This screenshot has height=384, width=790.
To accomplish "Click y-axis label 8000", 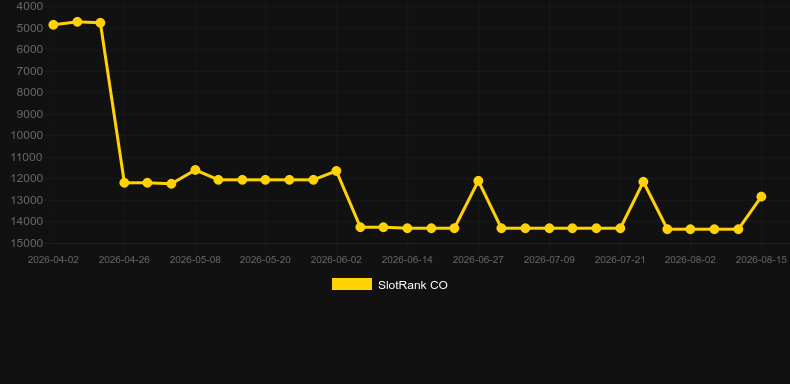I will 30,93.
